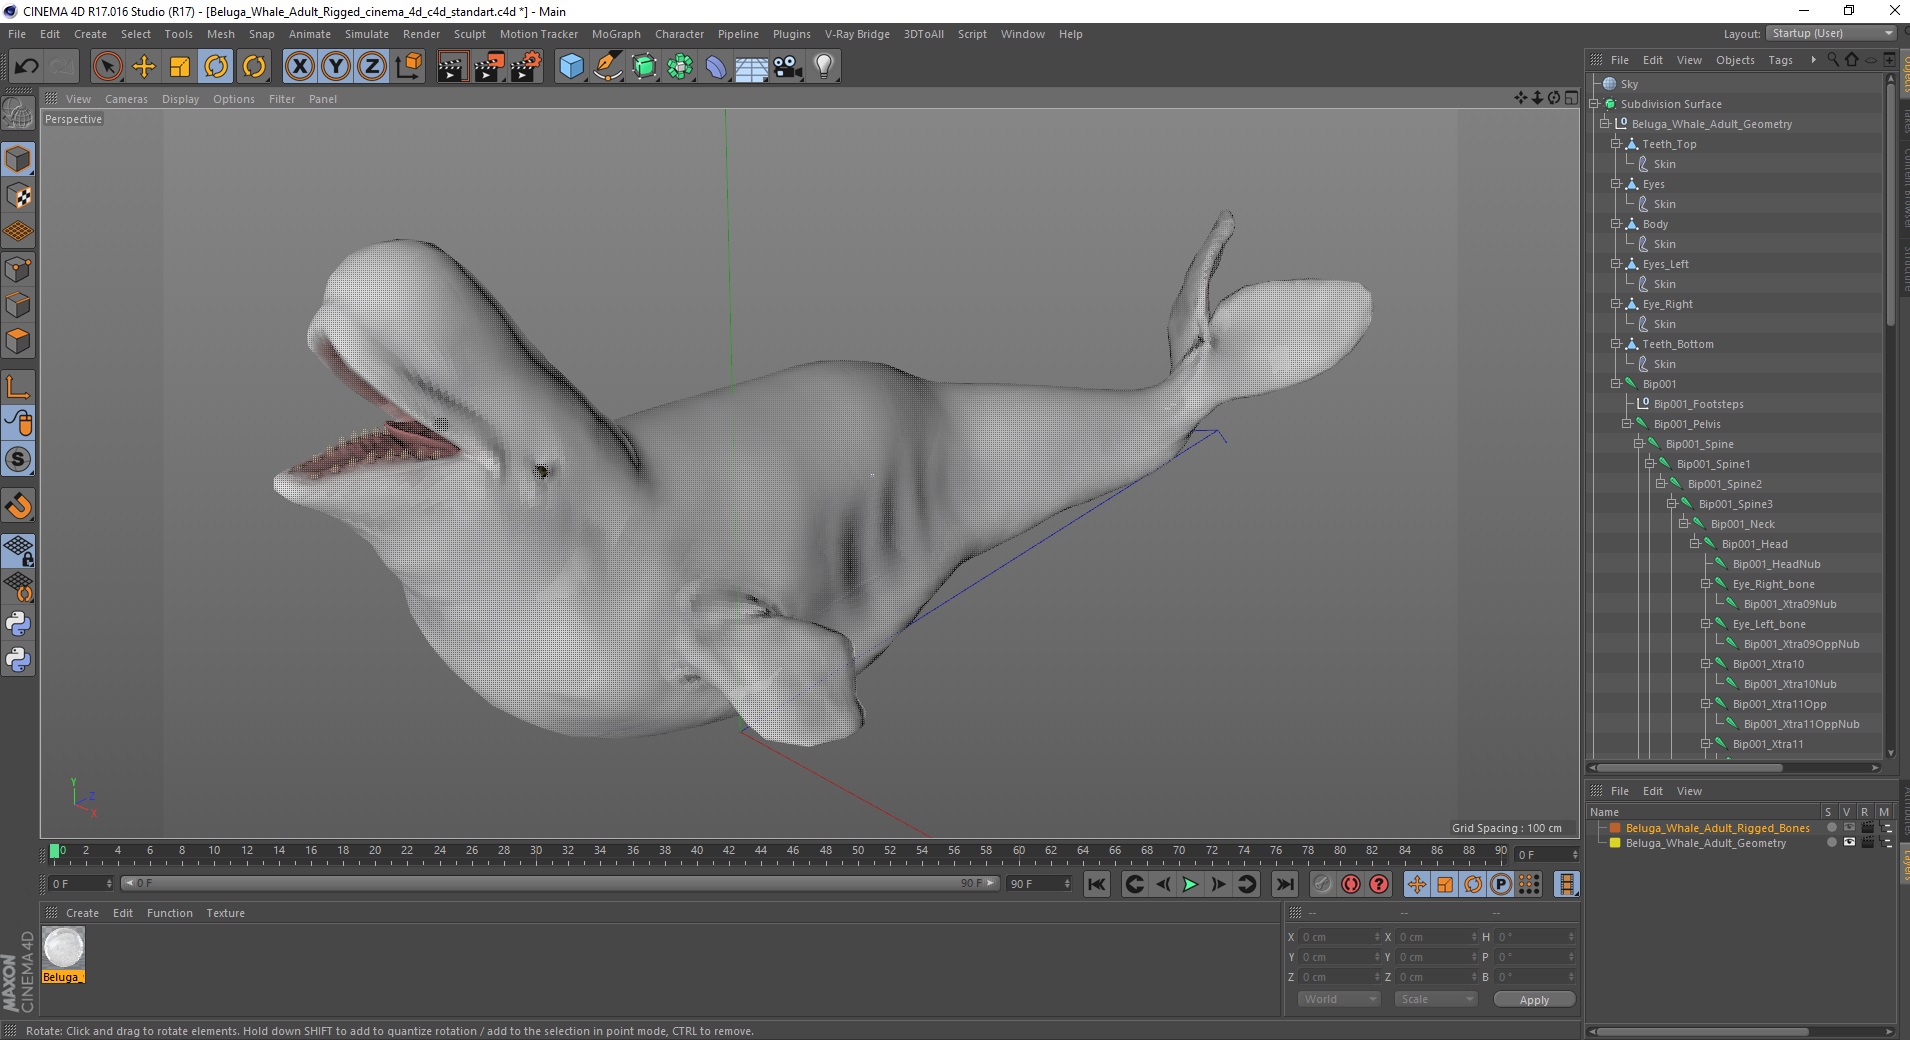Image resolution: width=1910 pixels, height=1040 pixels.
Task: Switch to Texture mode
Action: click(18, 196)
